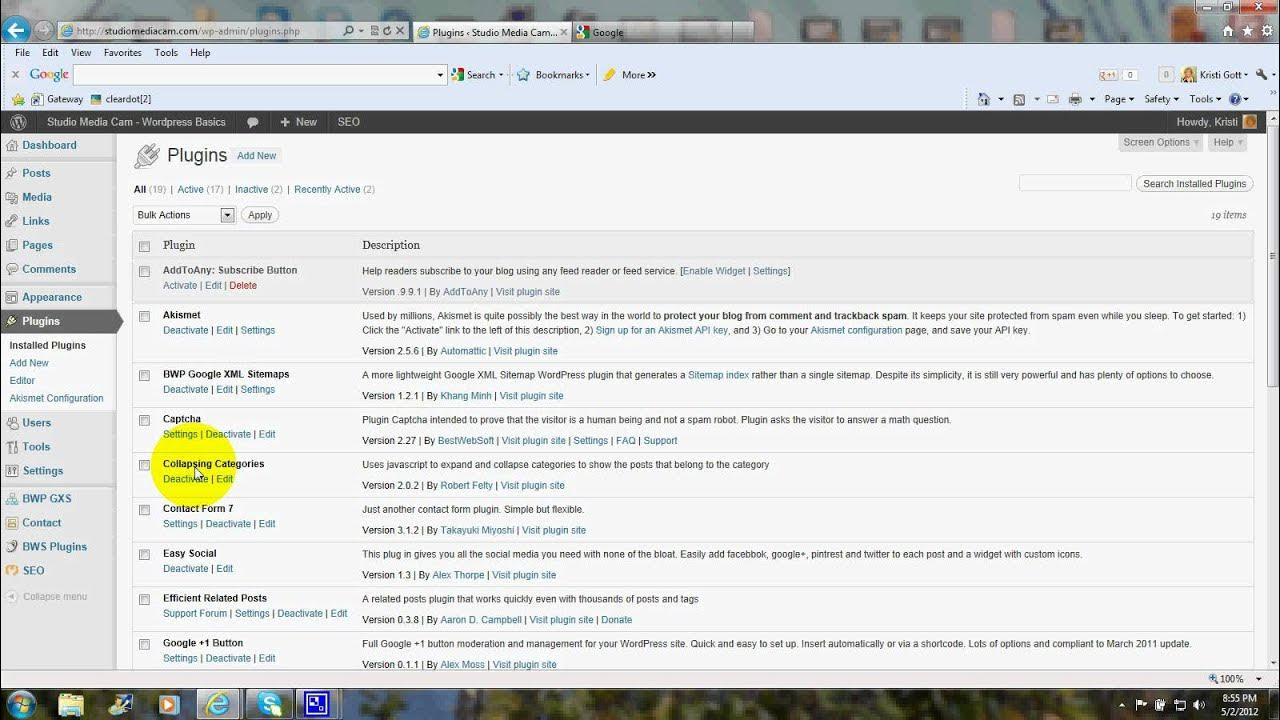The height and width of the screenshot is (720, 1280).
Task: Click the IE favorites star icon
Action: [x=1248, y=32]
